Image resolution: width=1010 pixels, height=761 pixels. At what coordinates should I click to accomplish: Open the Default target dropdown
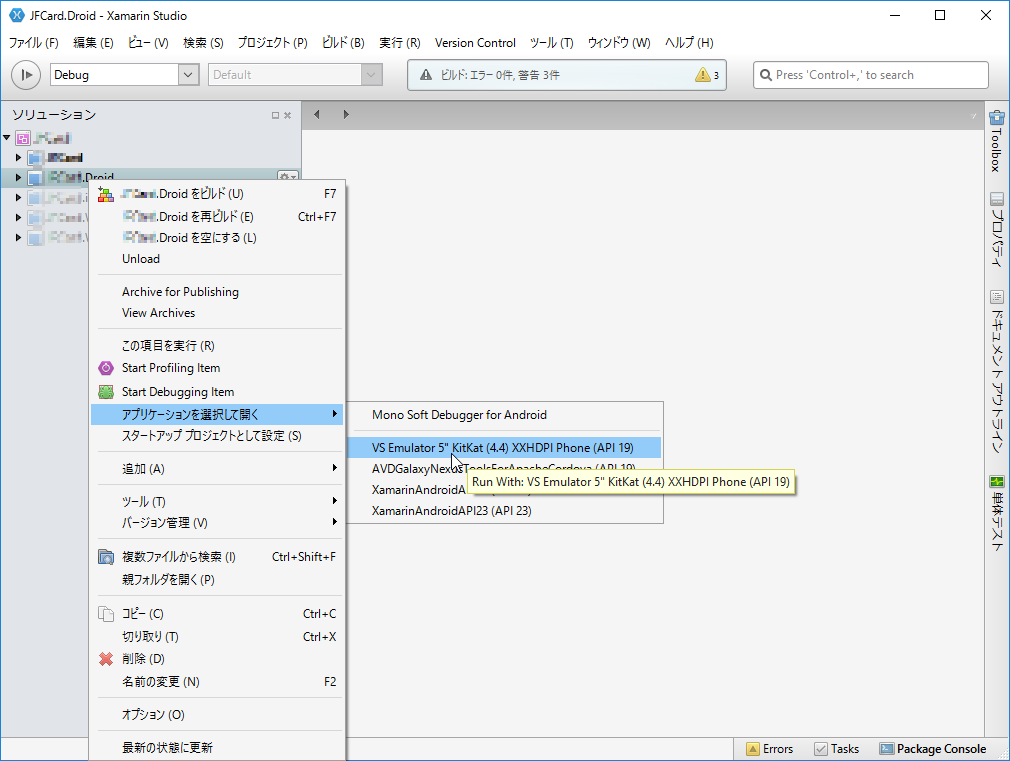point(295,75)
